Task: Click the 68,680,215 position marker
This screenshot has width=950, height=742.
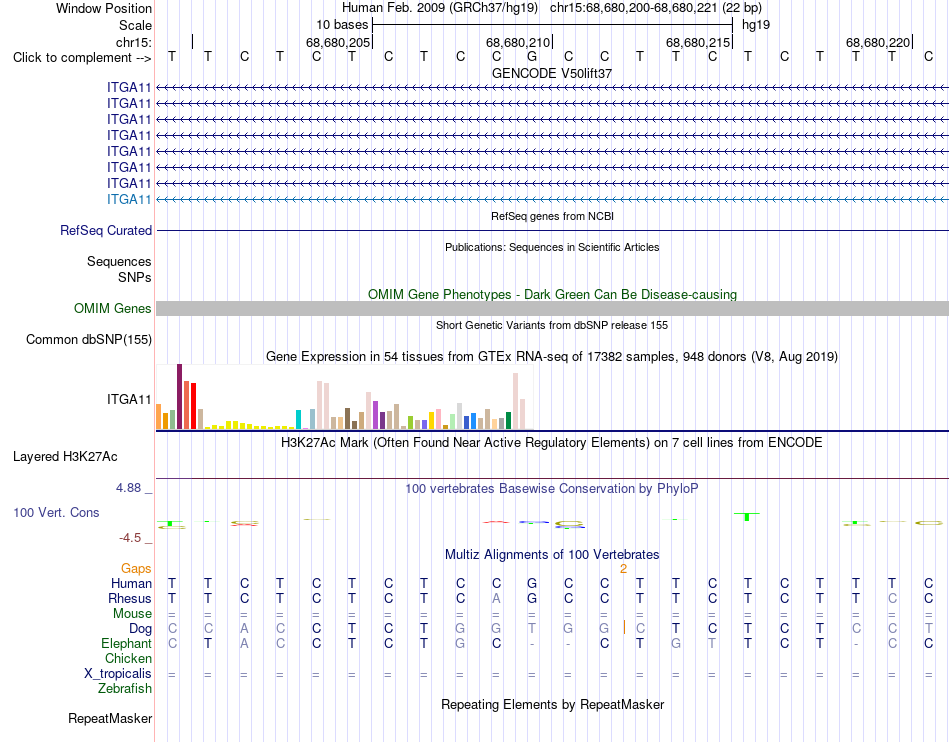Action: pos(698,42)
